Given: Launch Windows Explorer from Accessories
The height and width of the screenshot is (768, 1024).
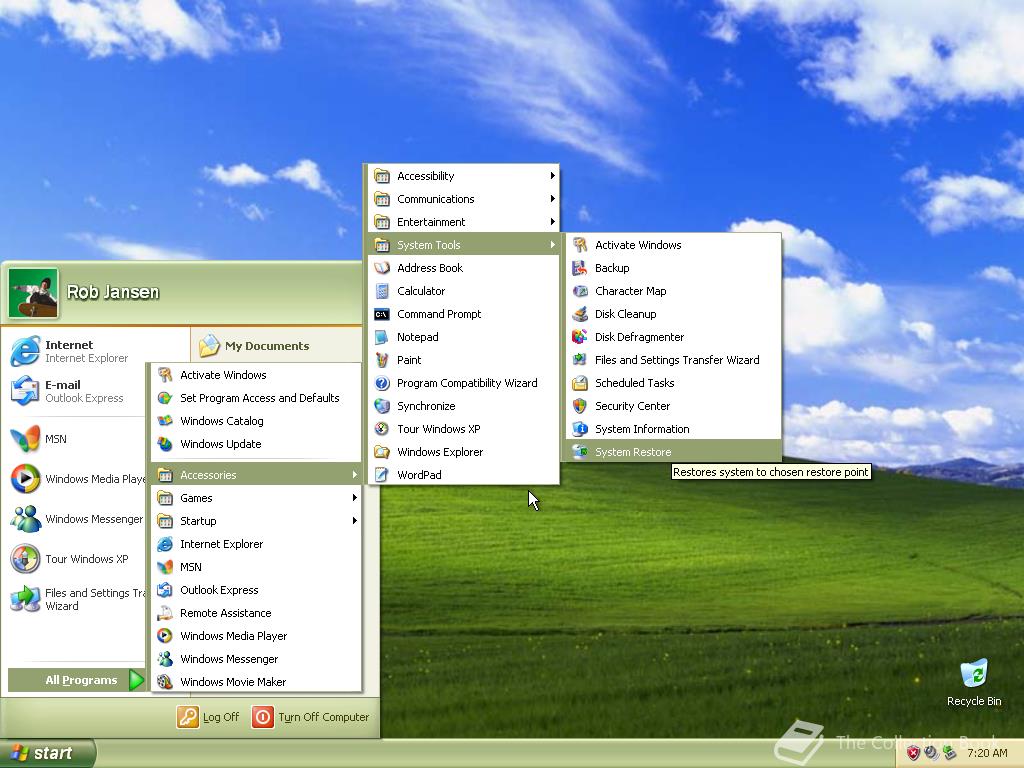Looking at the screenshot, I should 464,452.
